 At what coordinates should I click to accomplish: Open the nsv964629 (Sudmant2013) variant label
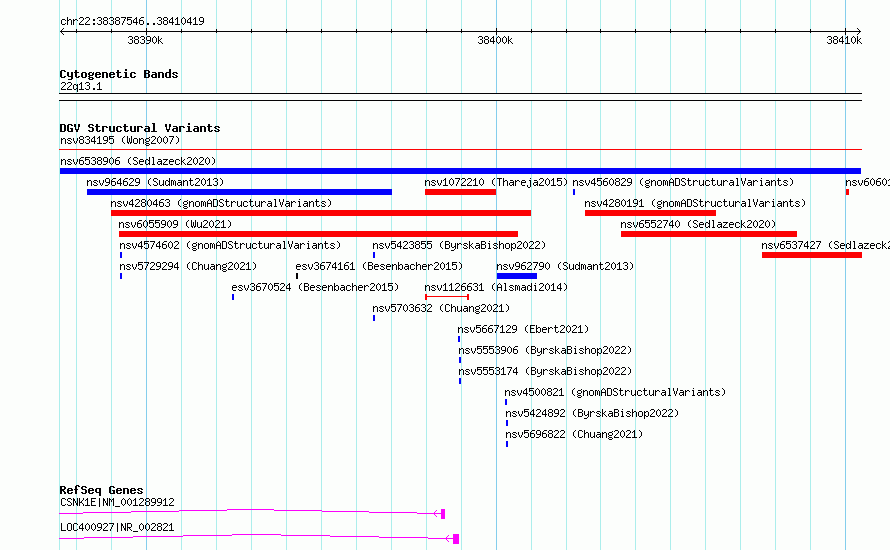coord(155,182)
